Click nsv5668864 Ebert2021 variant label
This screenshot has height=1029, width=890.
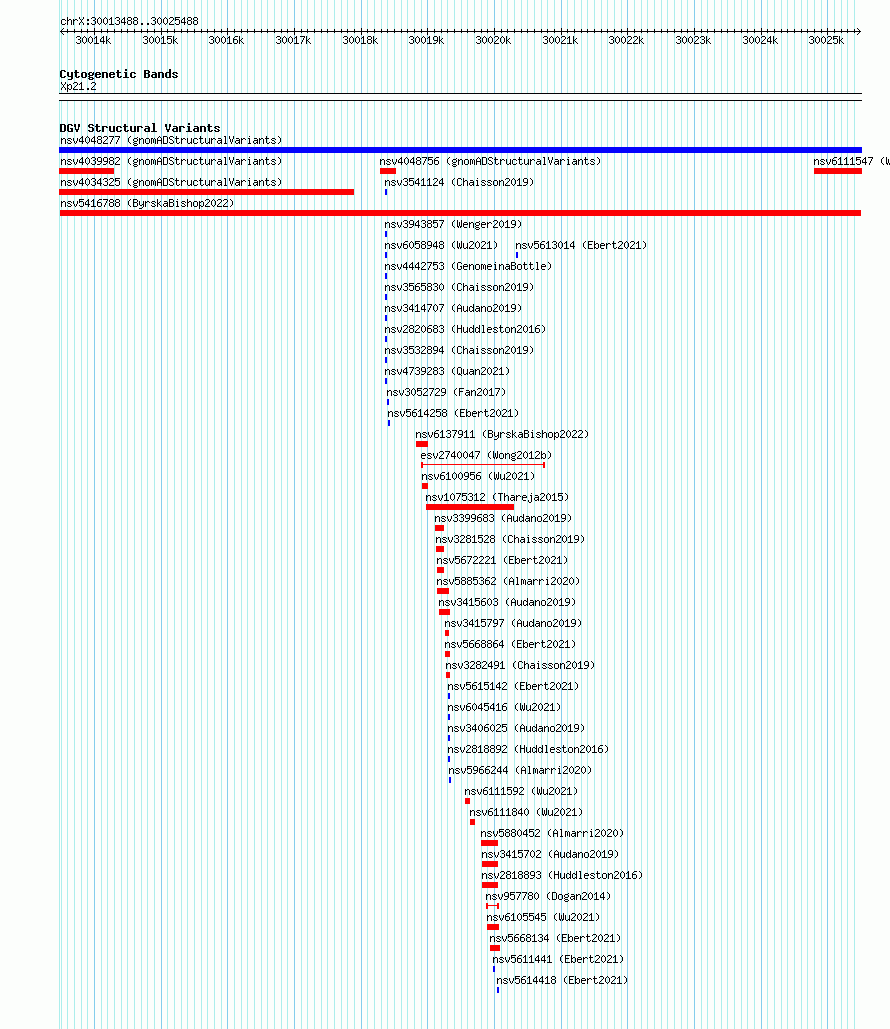coord(510,644)
